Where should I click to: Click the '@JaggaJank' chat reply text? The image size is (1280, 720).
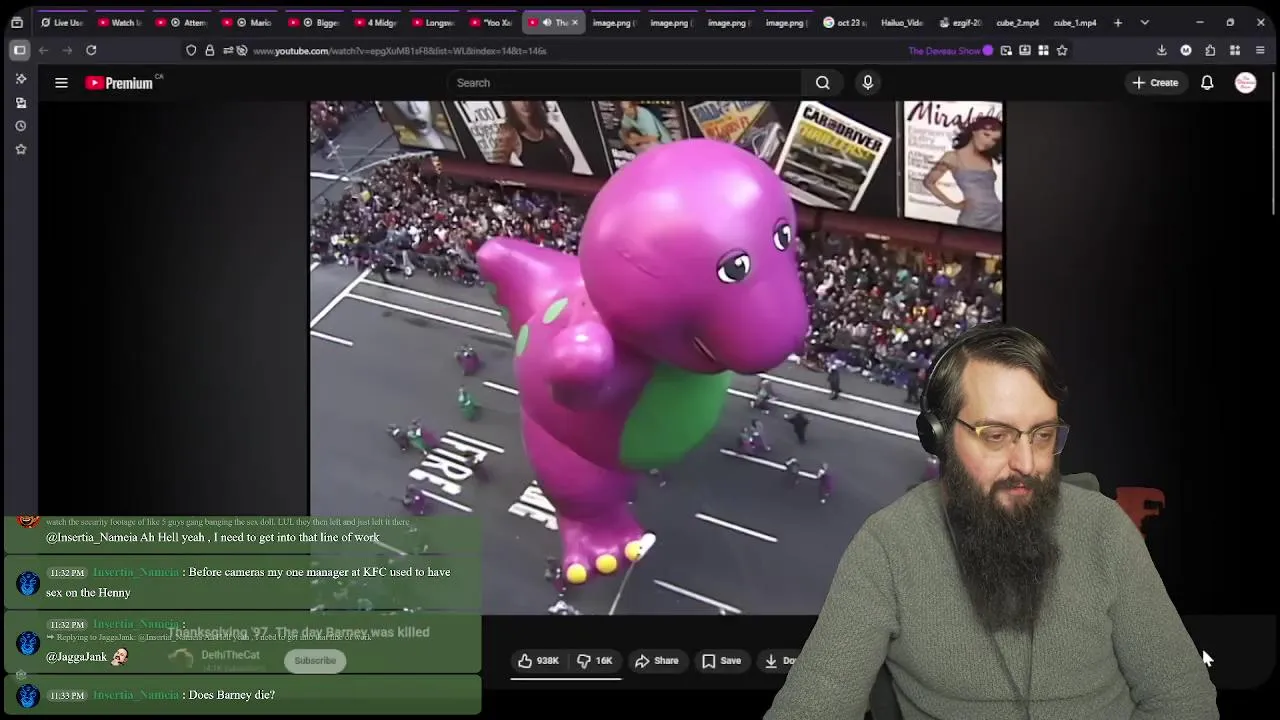tap(76, 657)
